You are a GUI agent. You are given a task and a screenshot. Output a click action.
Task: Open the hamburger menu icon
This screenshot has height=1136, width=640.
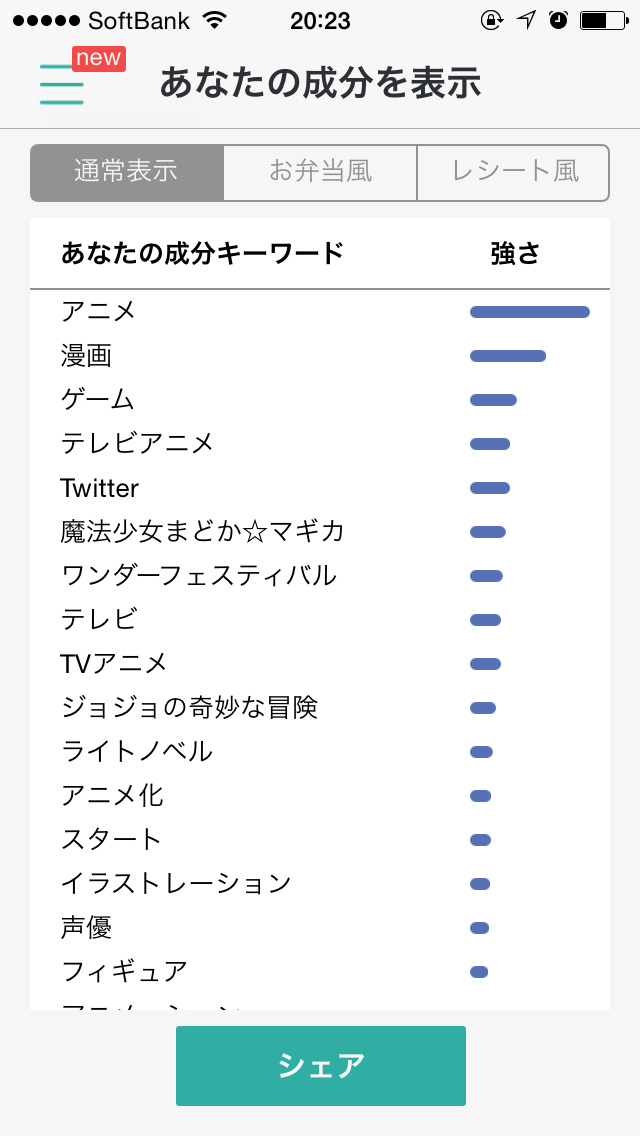[61, 84]
